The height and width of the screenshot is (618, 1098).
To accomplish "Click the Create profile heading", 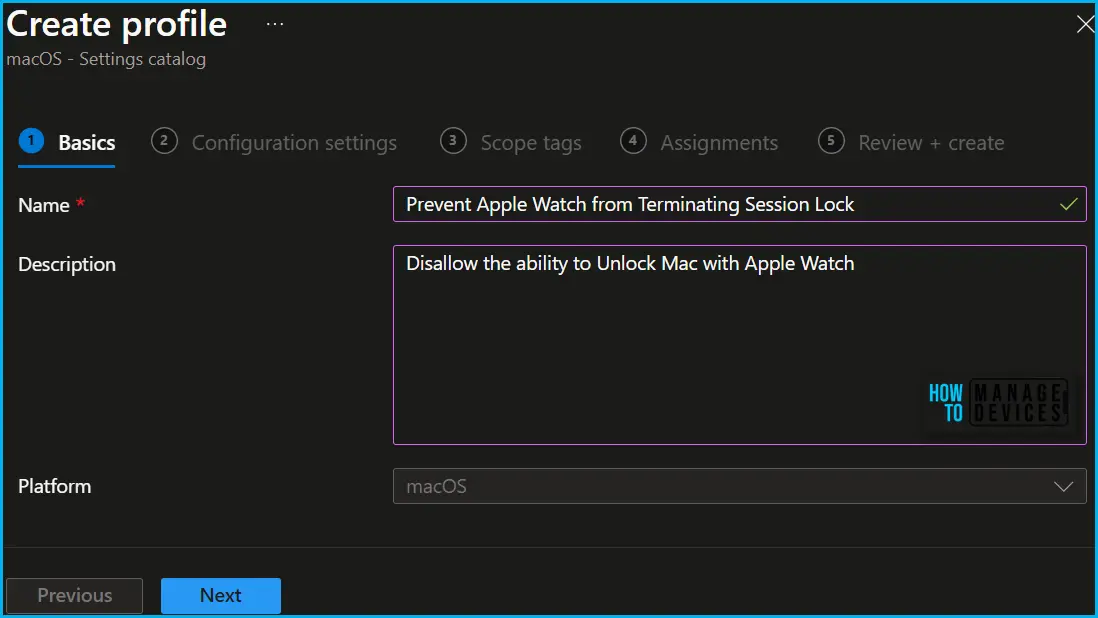I will click(x=117, y=24).
